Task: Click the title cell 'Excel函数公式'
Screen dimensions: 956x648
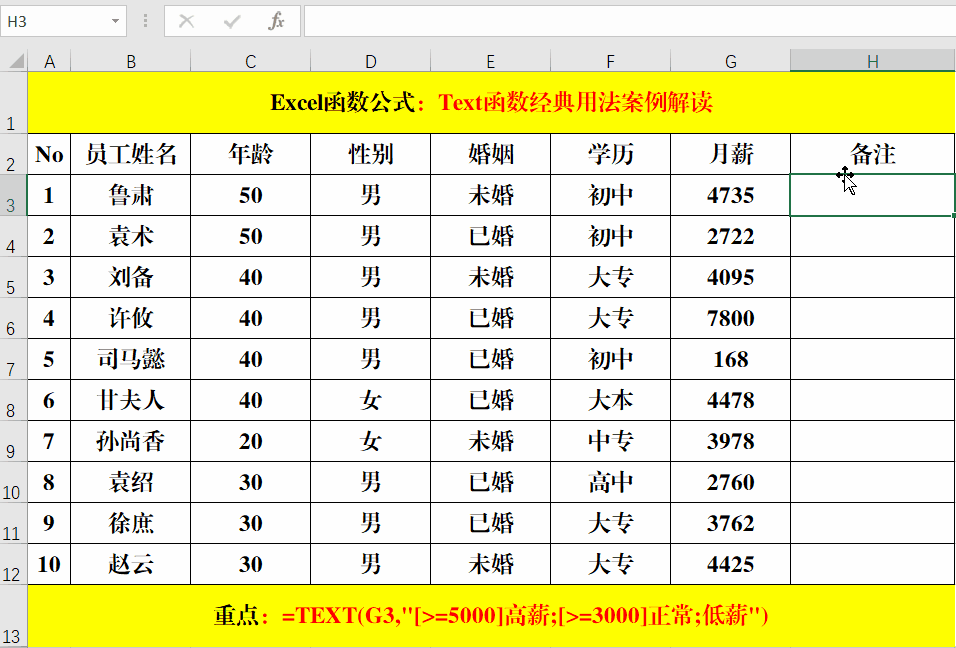Action: pos(491,102)
